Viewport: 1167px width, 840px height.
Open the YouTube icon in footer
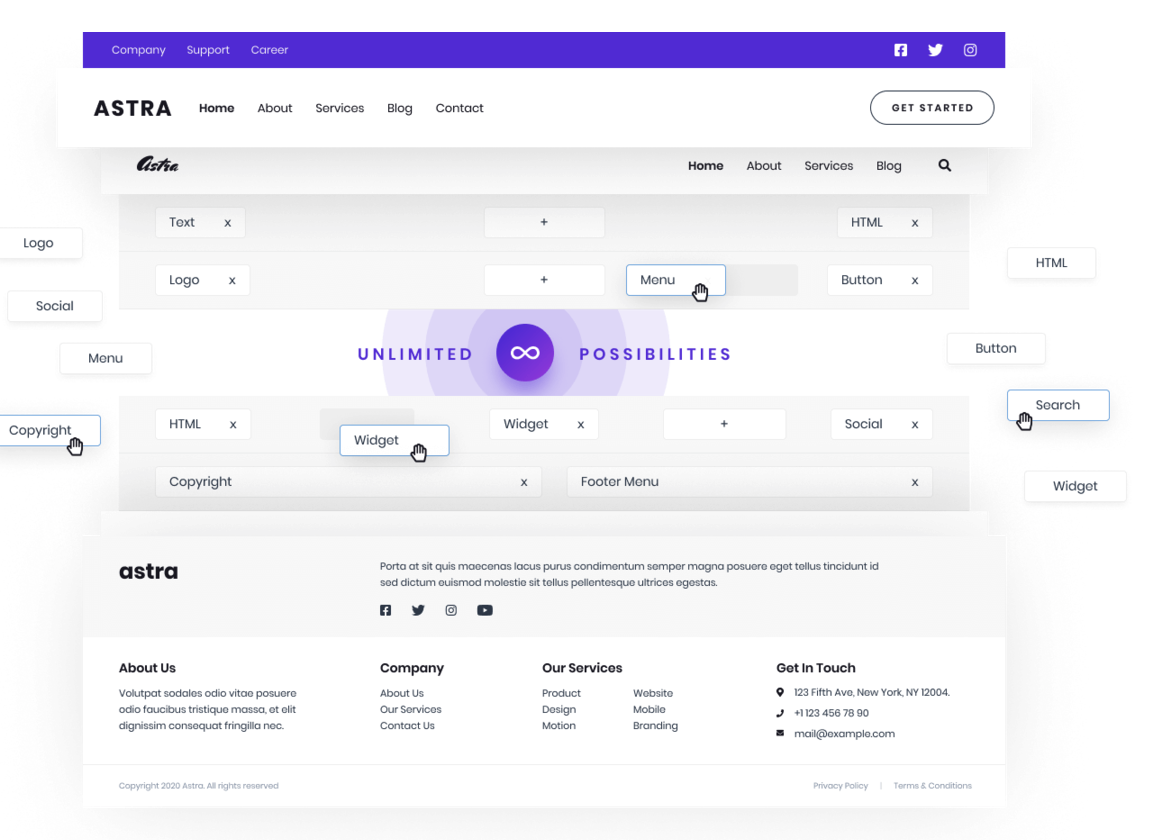pos(485,610)
